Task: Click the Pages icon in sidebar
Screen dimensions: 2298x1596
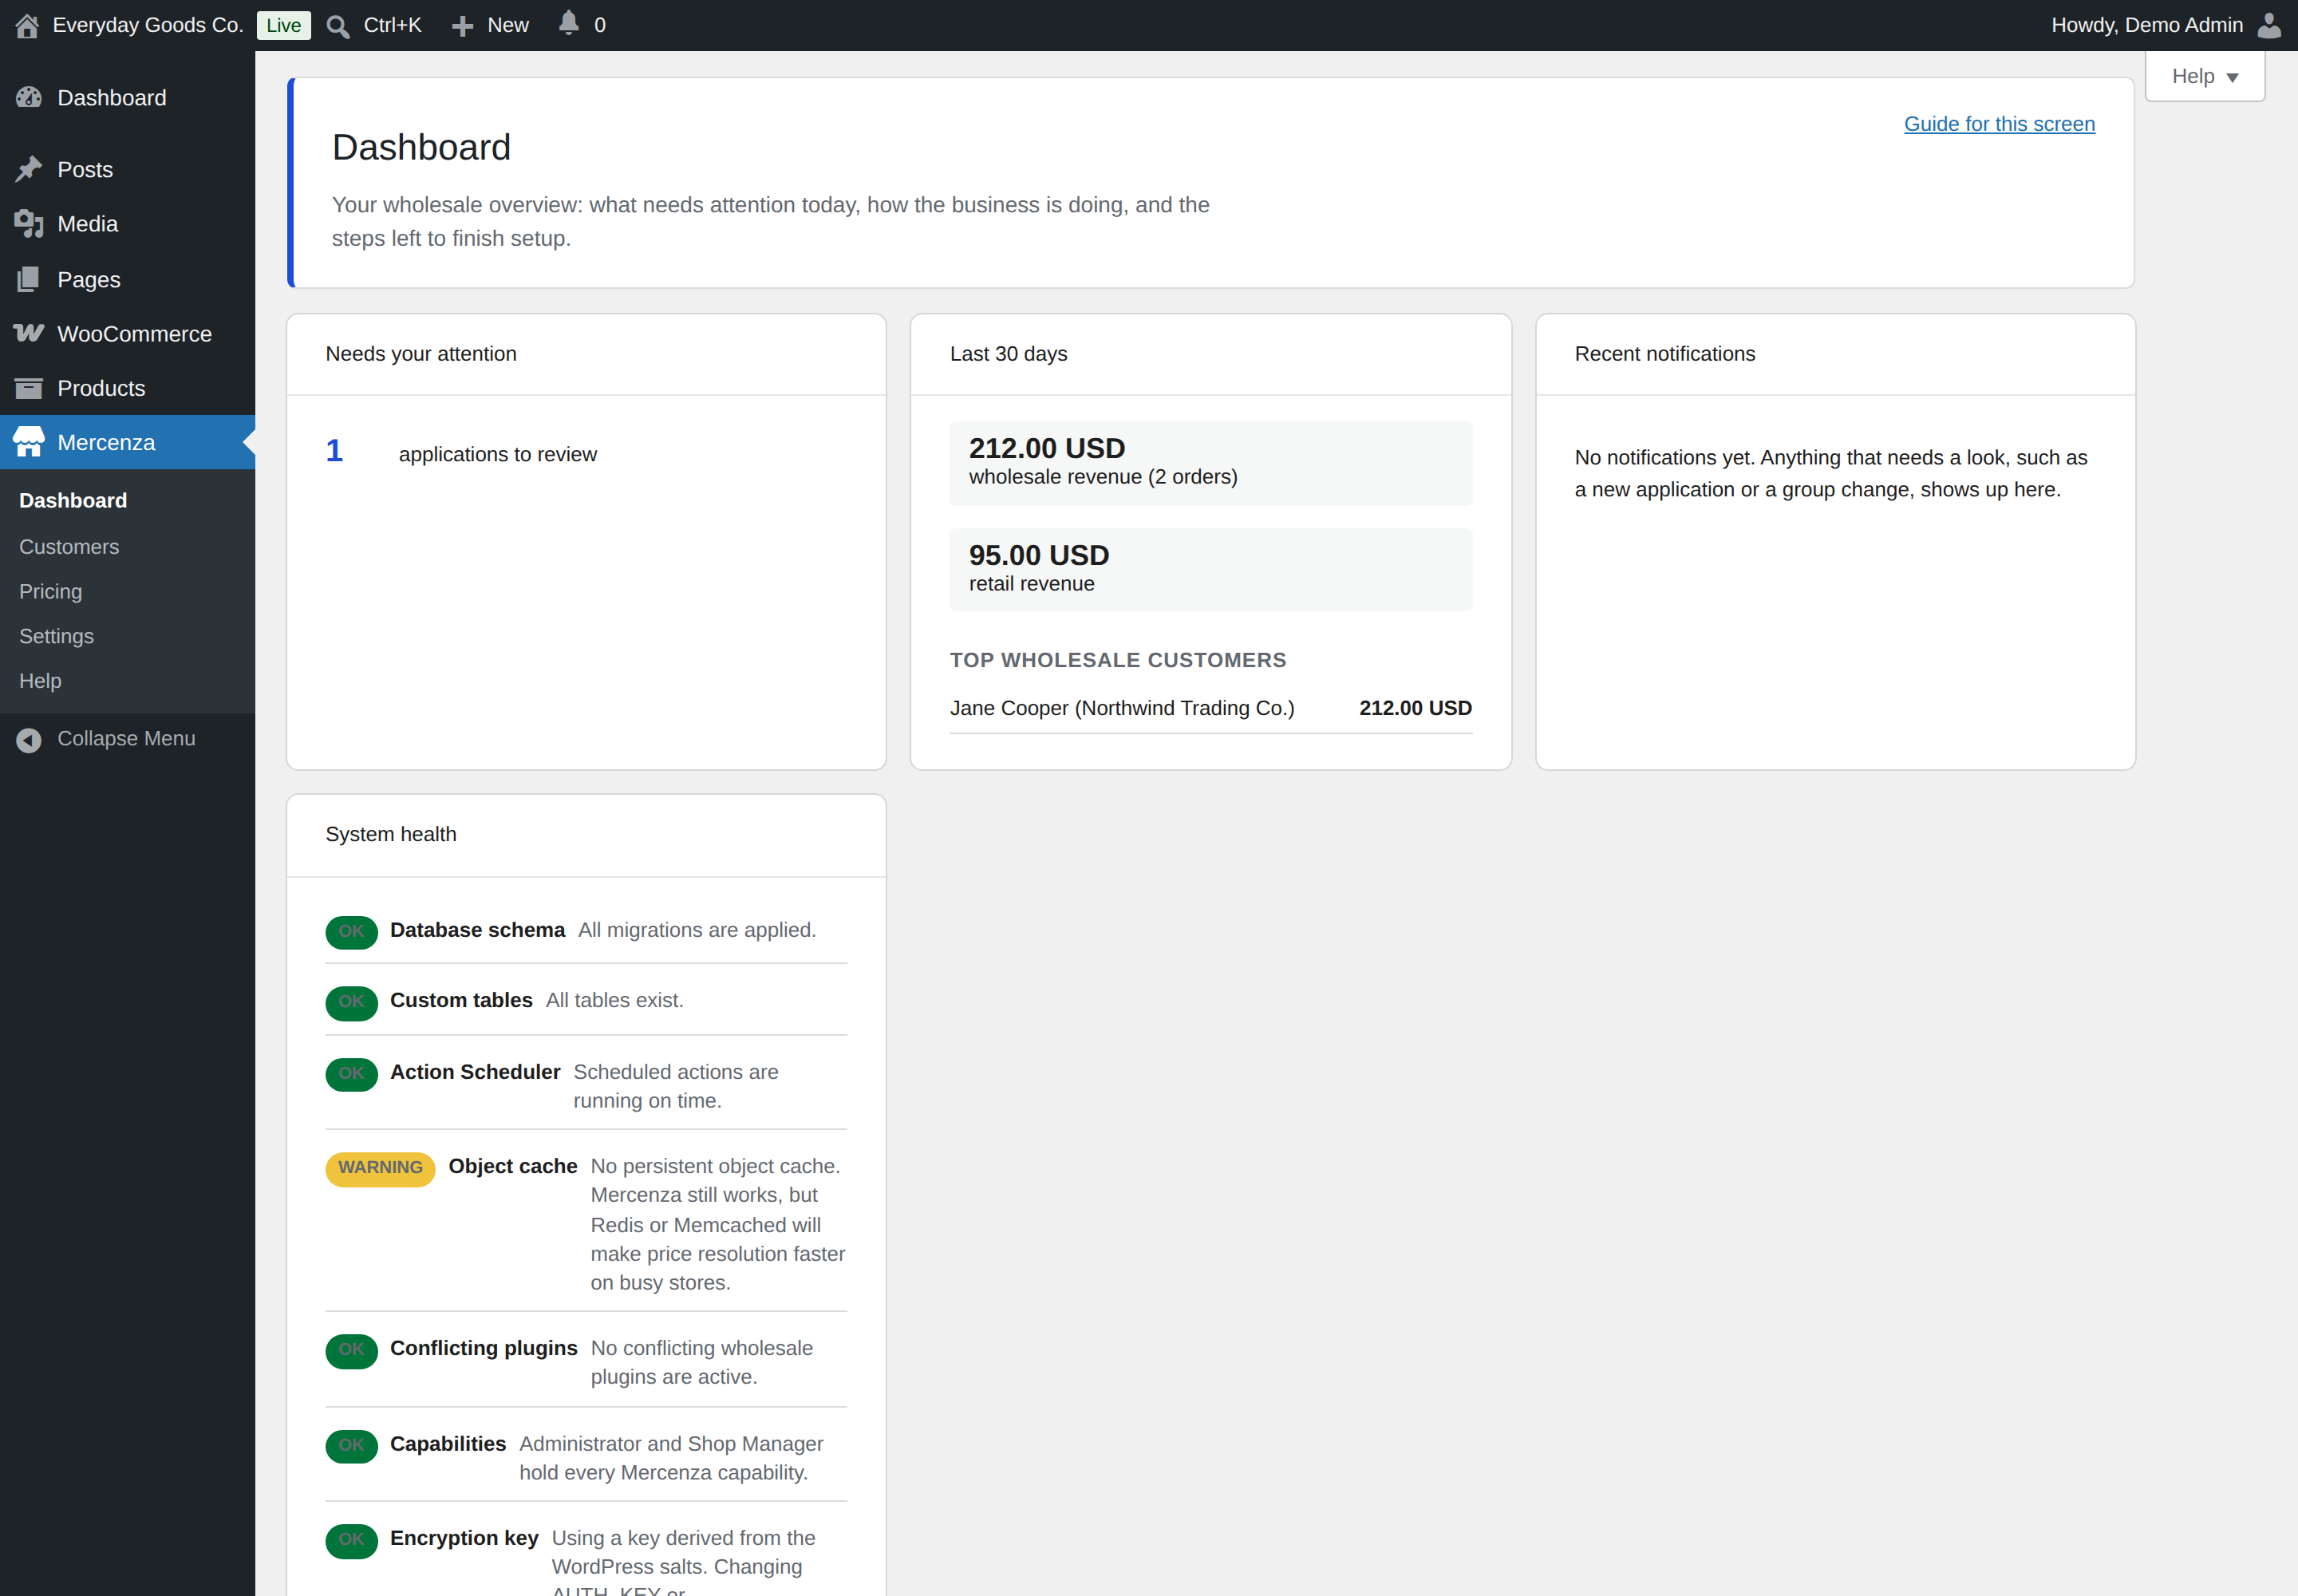Action: pos(29,279)
